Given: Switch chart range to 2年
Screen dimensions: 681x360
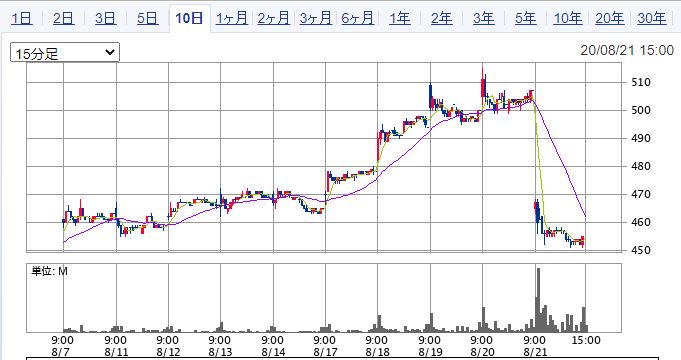Looking at the screenshot, I should pyautogui.click(x=442, y=19).
